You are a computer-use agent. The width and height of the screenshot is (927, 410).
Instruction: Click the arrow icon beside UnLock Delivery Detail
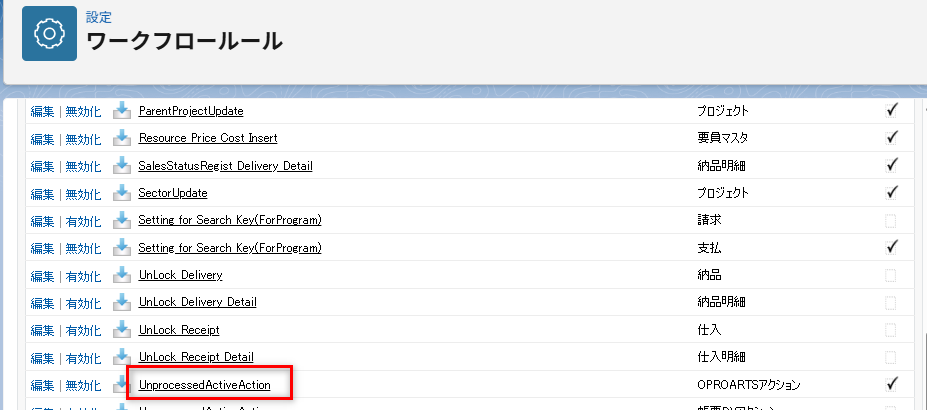[122, 302]
